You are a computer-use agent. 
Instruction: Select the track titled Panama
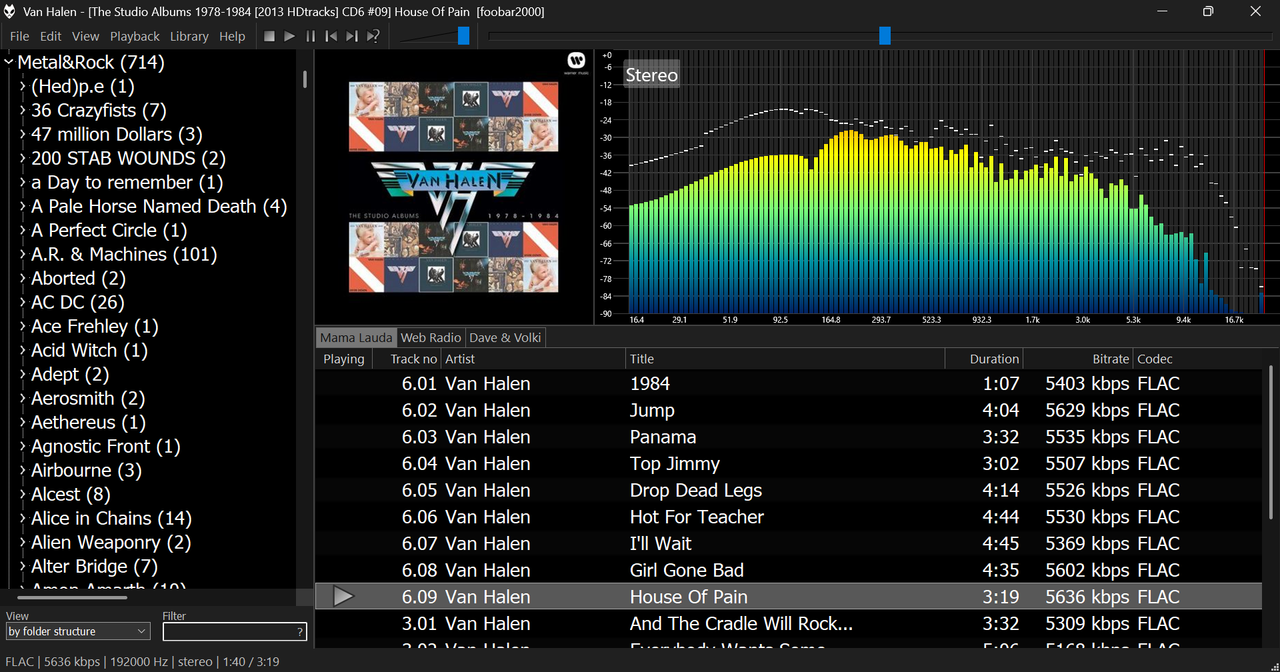pyautogui.click(x=663, y=437)
